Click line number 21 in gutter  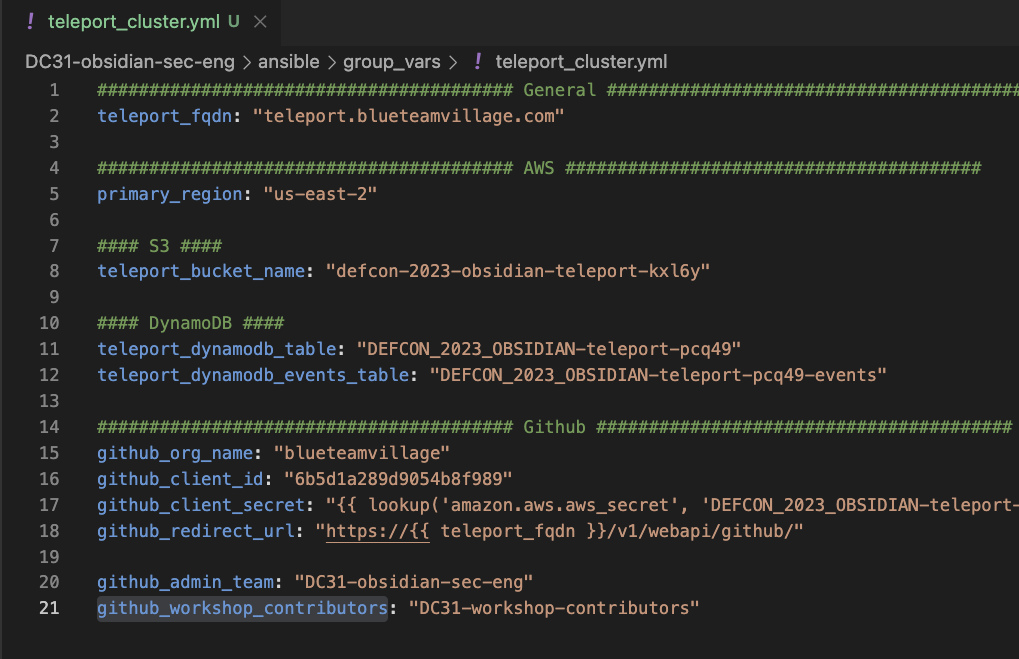[49, 608]
